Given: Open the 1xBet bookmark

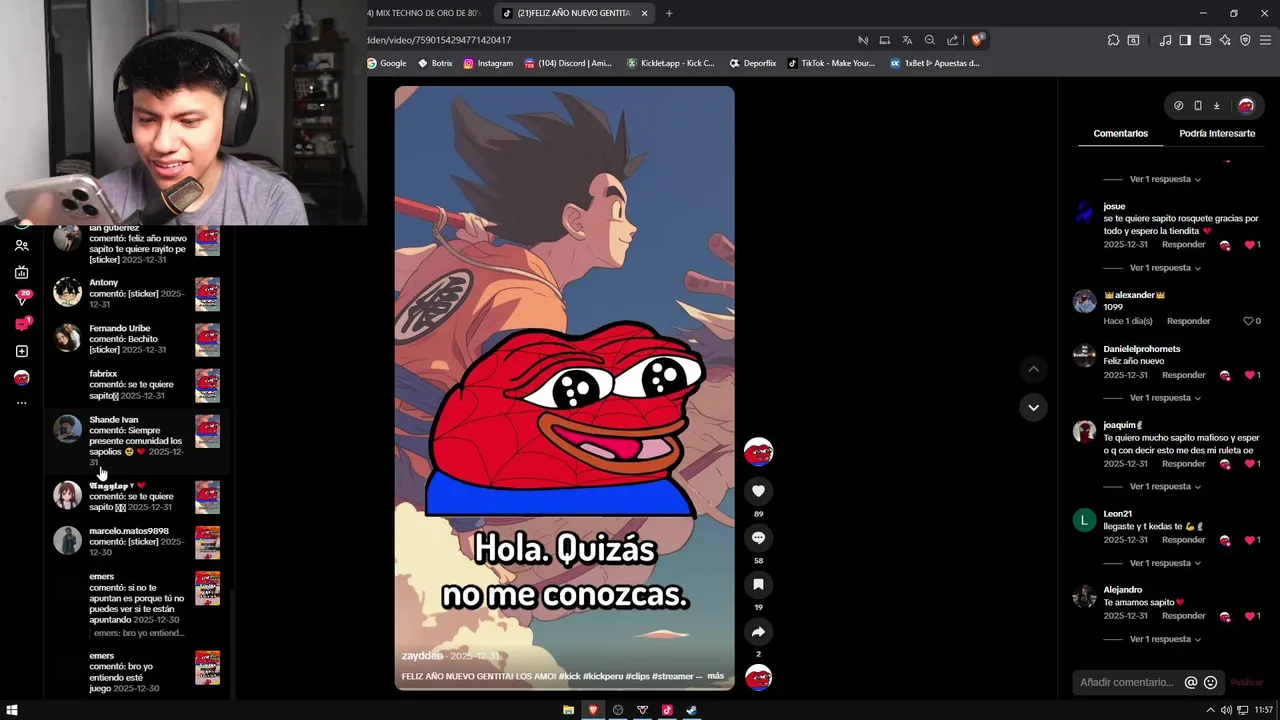Looking at the screenshot, I should click(935, 63).
